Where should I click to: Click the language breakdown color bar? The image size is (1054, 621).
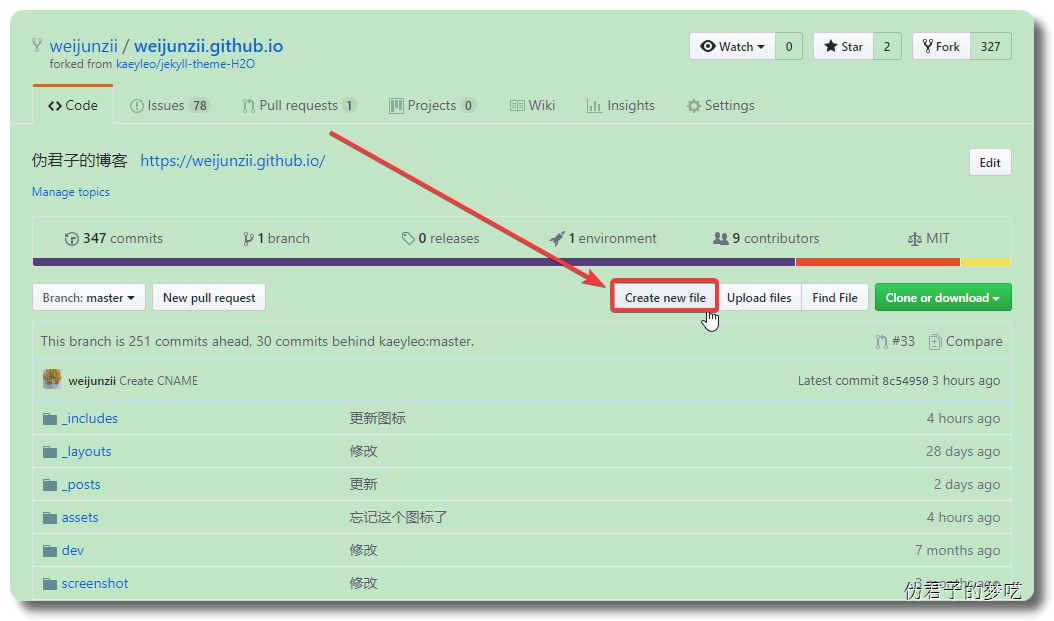coord(522,262)
